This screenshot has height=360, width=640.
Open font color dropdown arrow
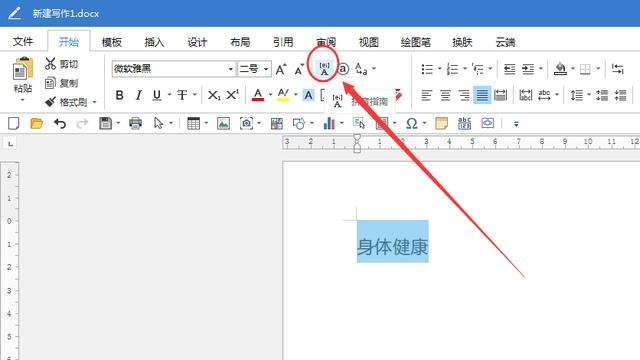coord(270,95)
